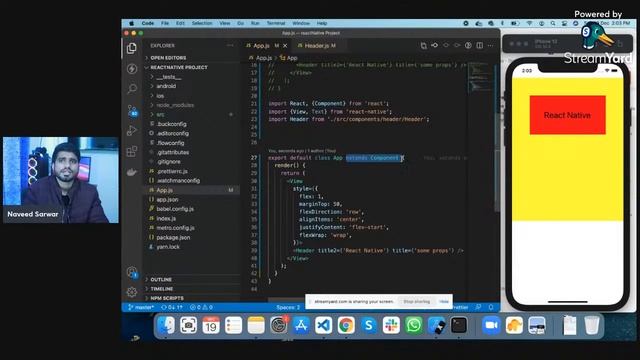Viewport: 640px width, 360px height.
Task: Open yarn.lock in the explorer
Action: 168,247
